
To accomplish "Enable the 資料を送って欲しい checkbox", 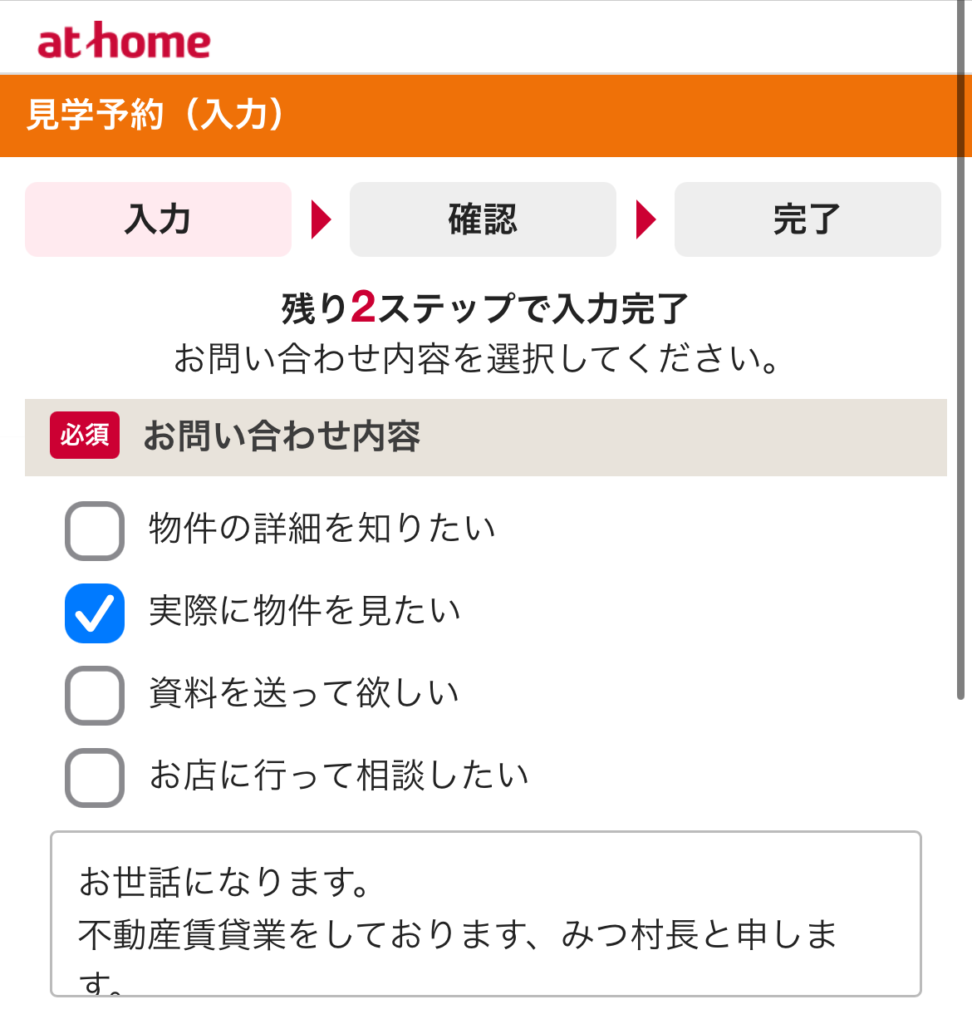I will pos(95,694).
